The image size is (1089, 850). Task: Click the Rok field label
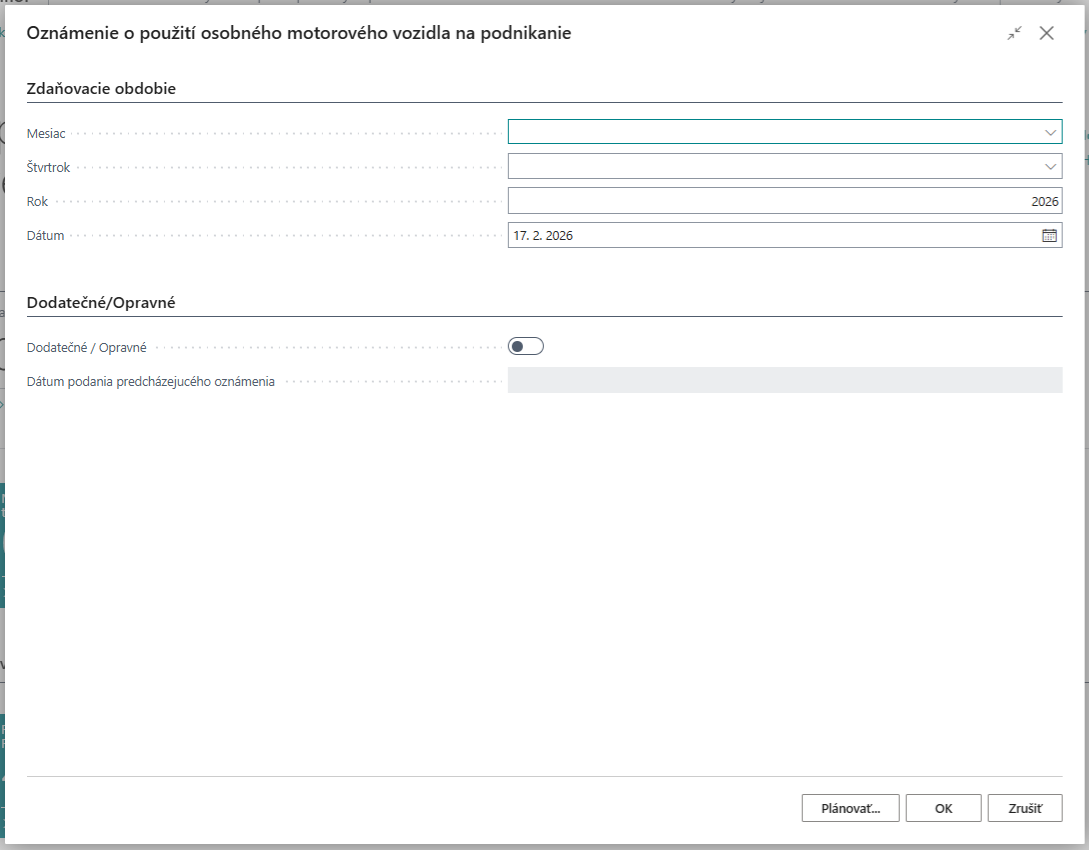[37, 202]
